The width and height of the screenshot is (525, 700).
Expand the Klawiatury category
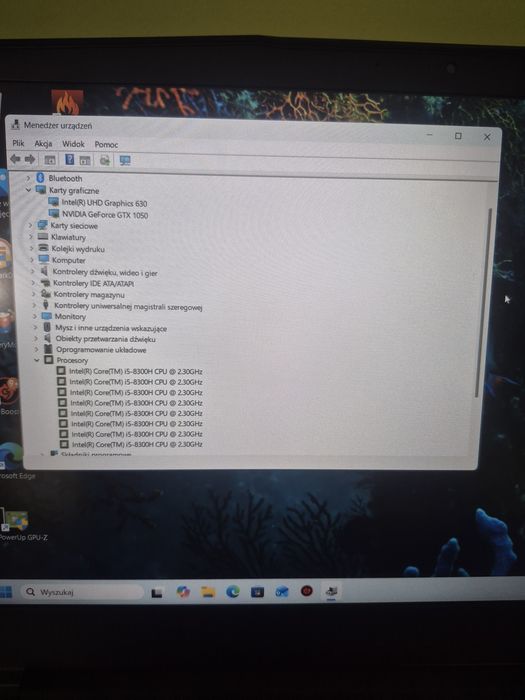pyautogui.click(x=31, y=237)
